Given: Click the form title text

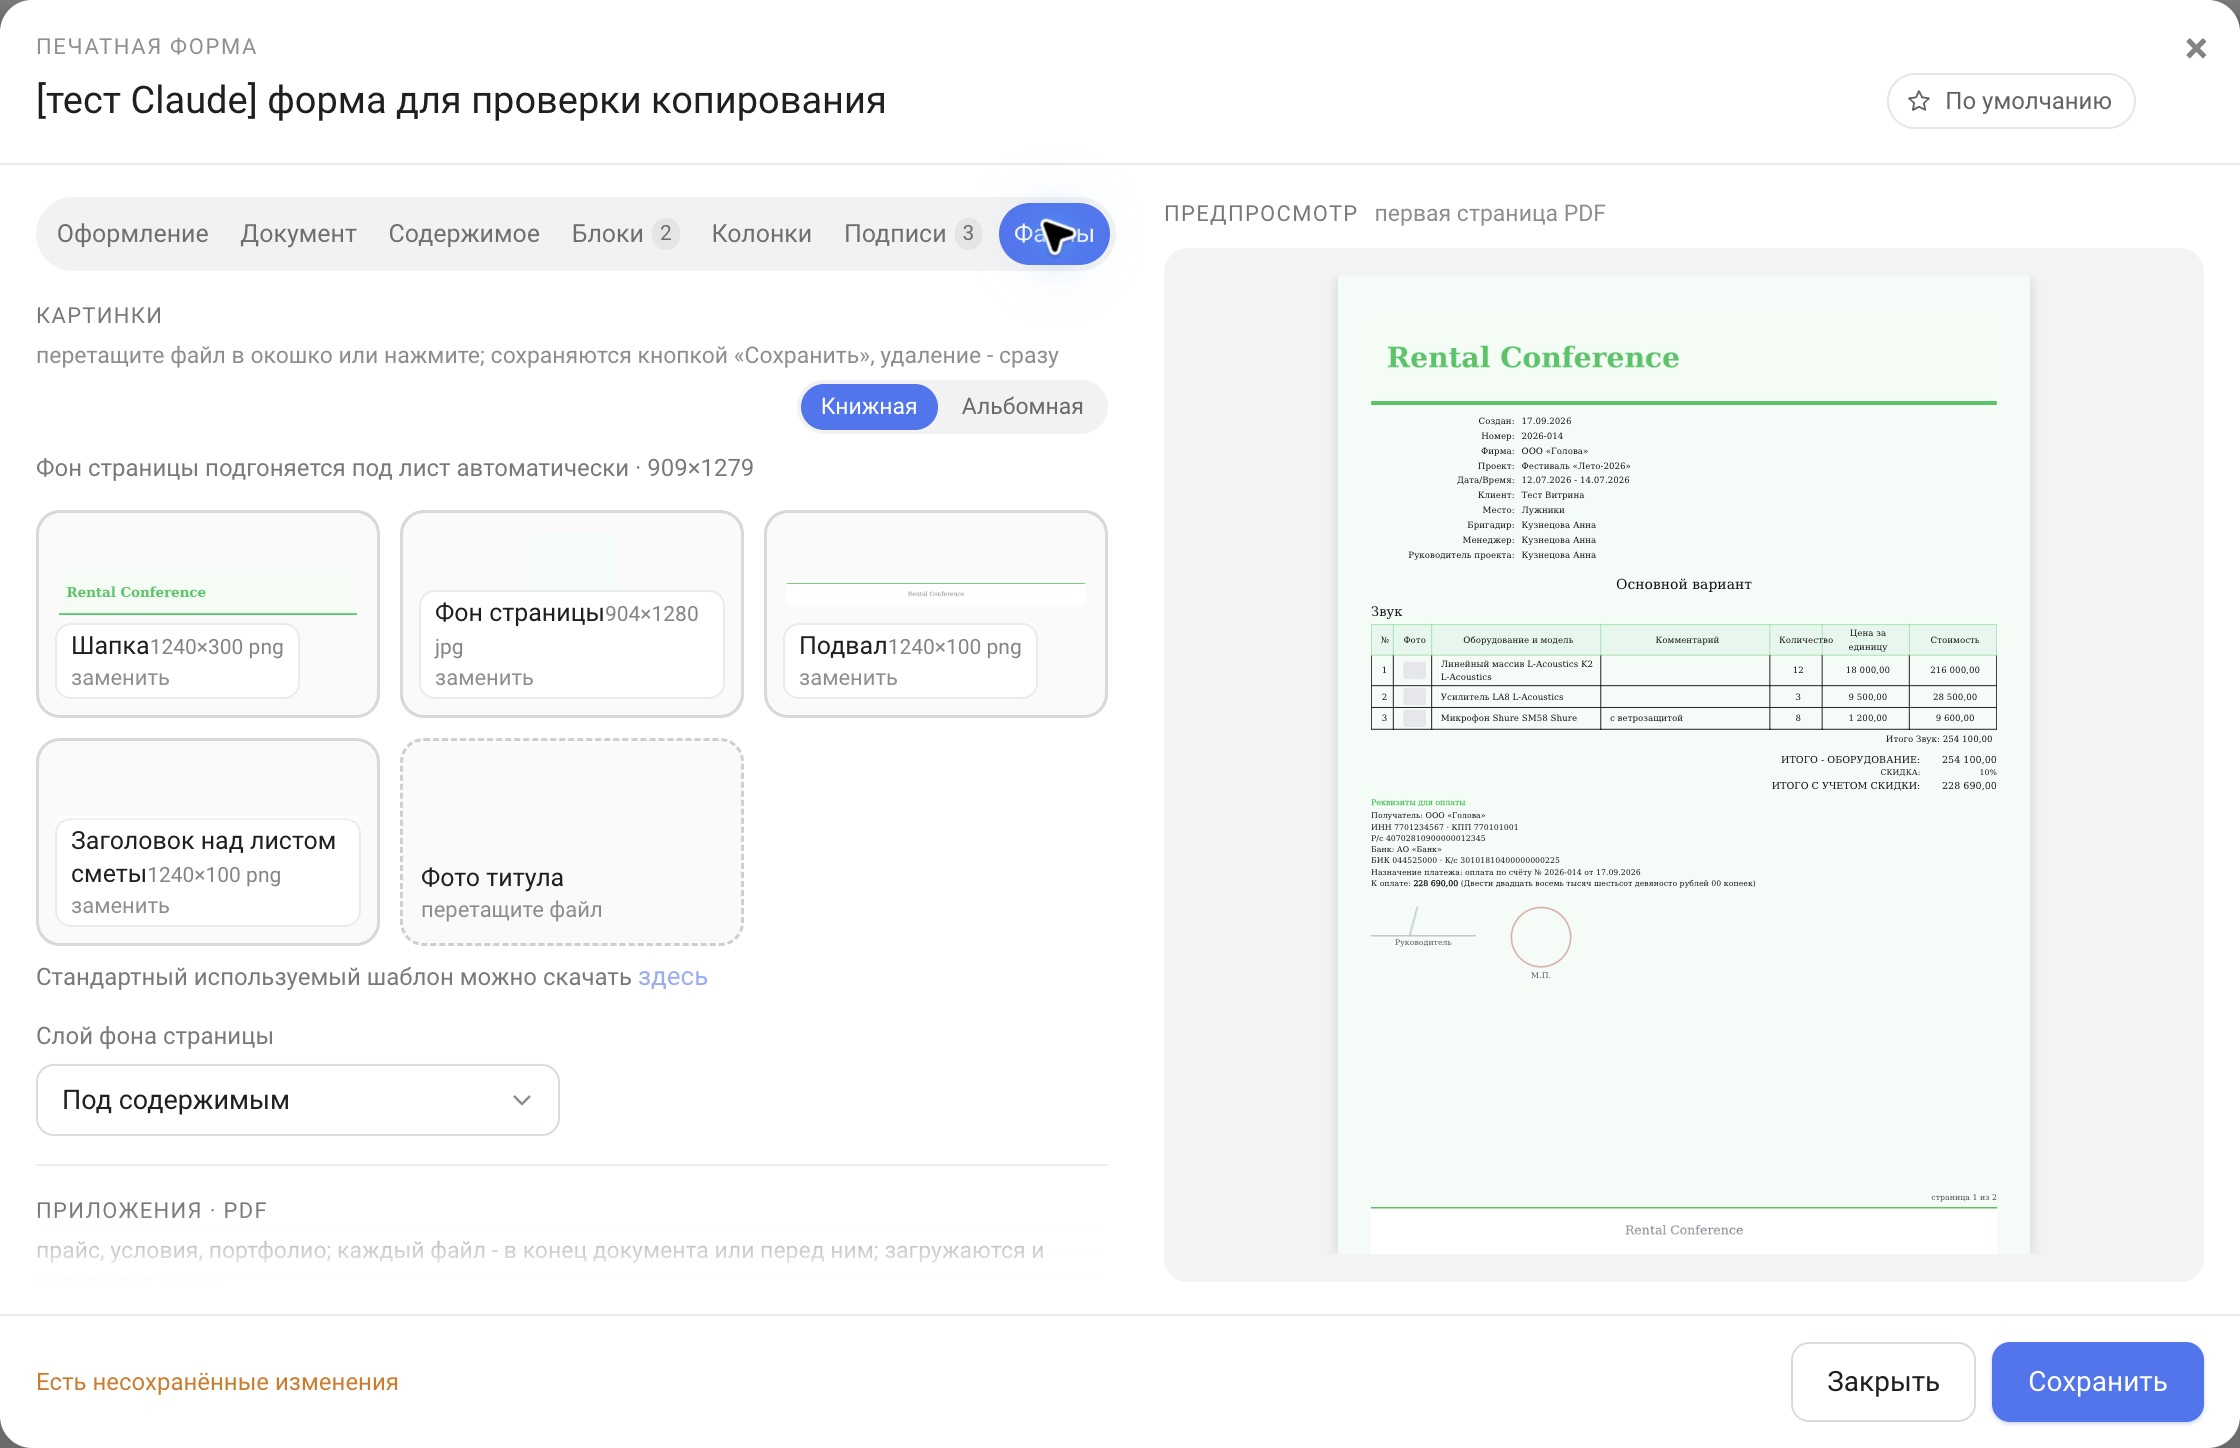Looking at the screenshot, I should click(461, 101).
